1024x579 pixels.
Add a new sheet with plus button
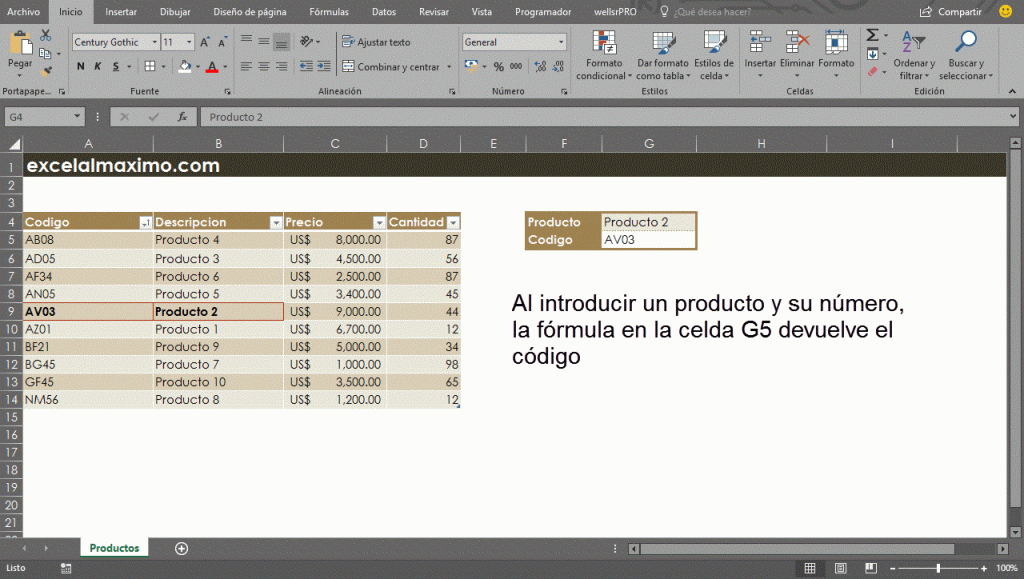click(181, 548)
